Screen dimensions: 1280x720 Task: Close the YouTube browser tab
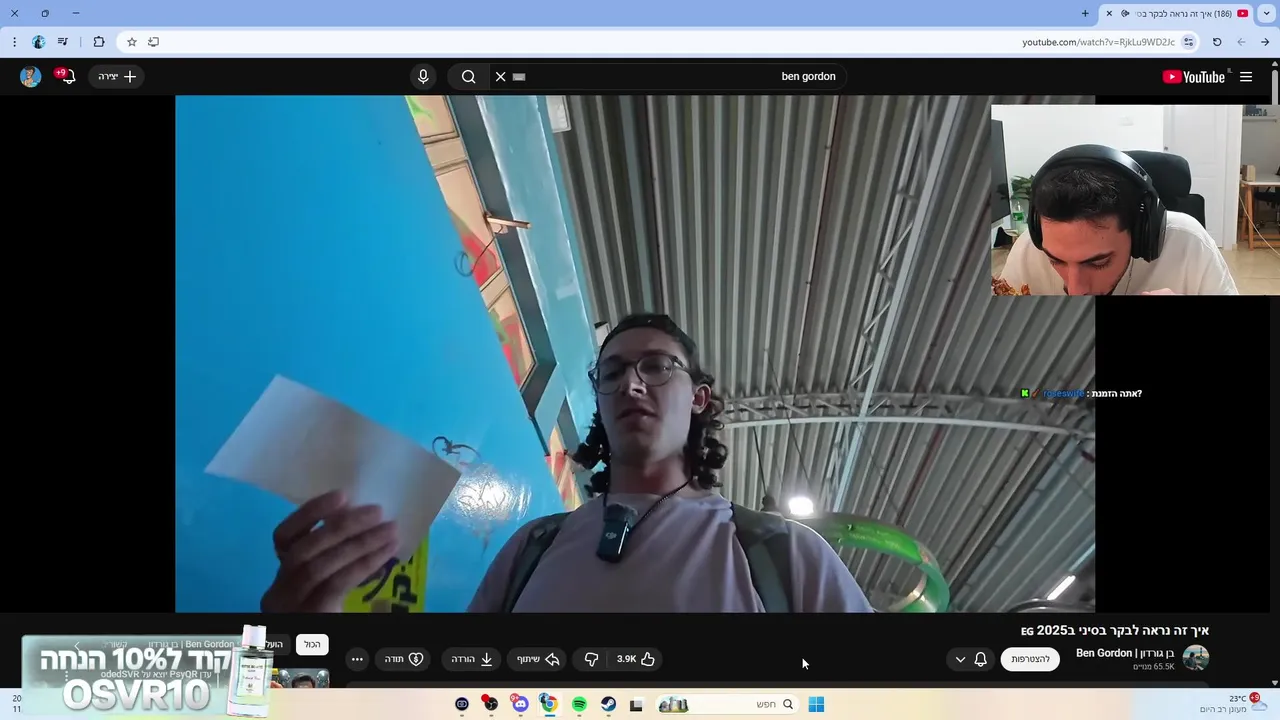pos(1108,13)
